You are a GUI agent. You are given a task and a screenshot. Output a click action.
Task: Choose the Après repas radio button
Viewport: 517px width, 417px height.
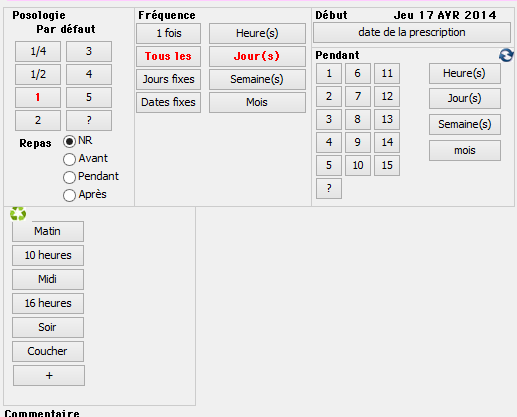(x=69, y=195)
